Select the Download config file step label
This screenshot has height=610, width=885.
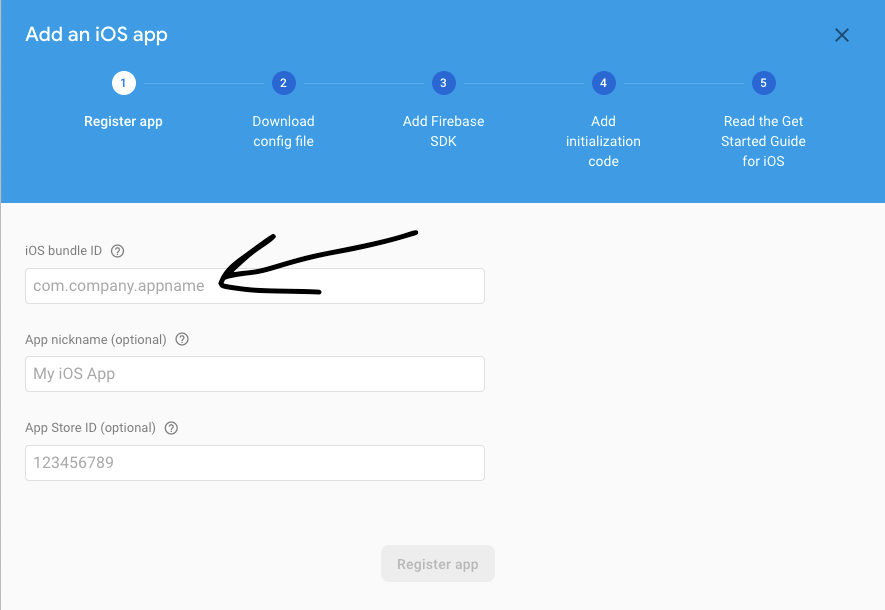tap(283, 131)
